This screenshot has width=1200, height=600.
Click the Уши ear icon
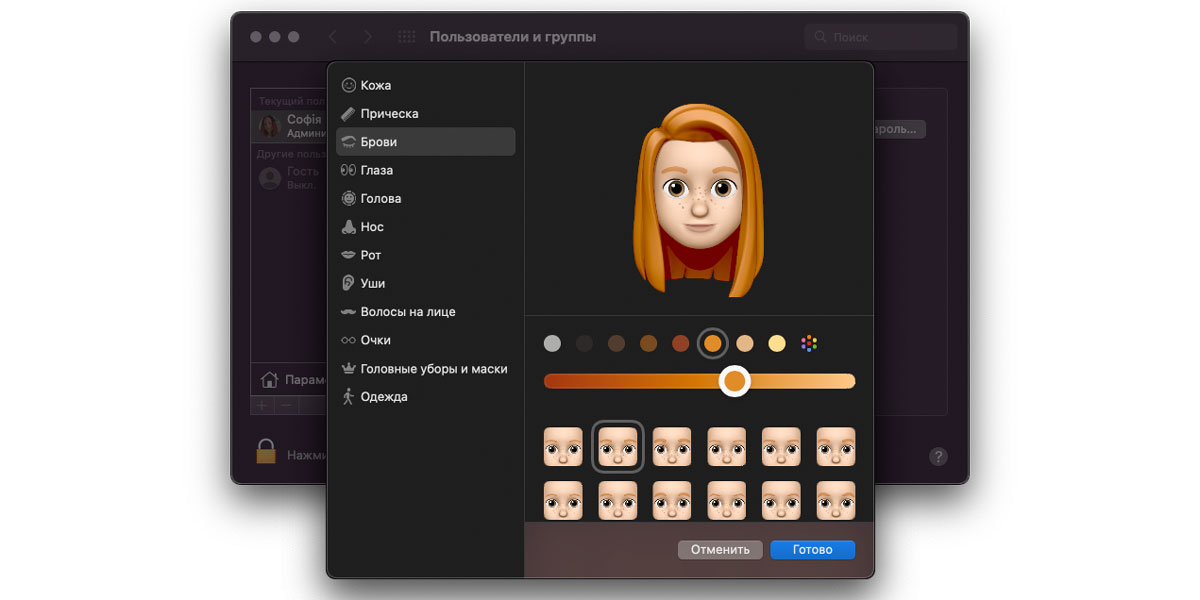pos(349,283)
